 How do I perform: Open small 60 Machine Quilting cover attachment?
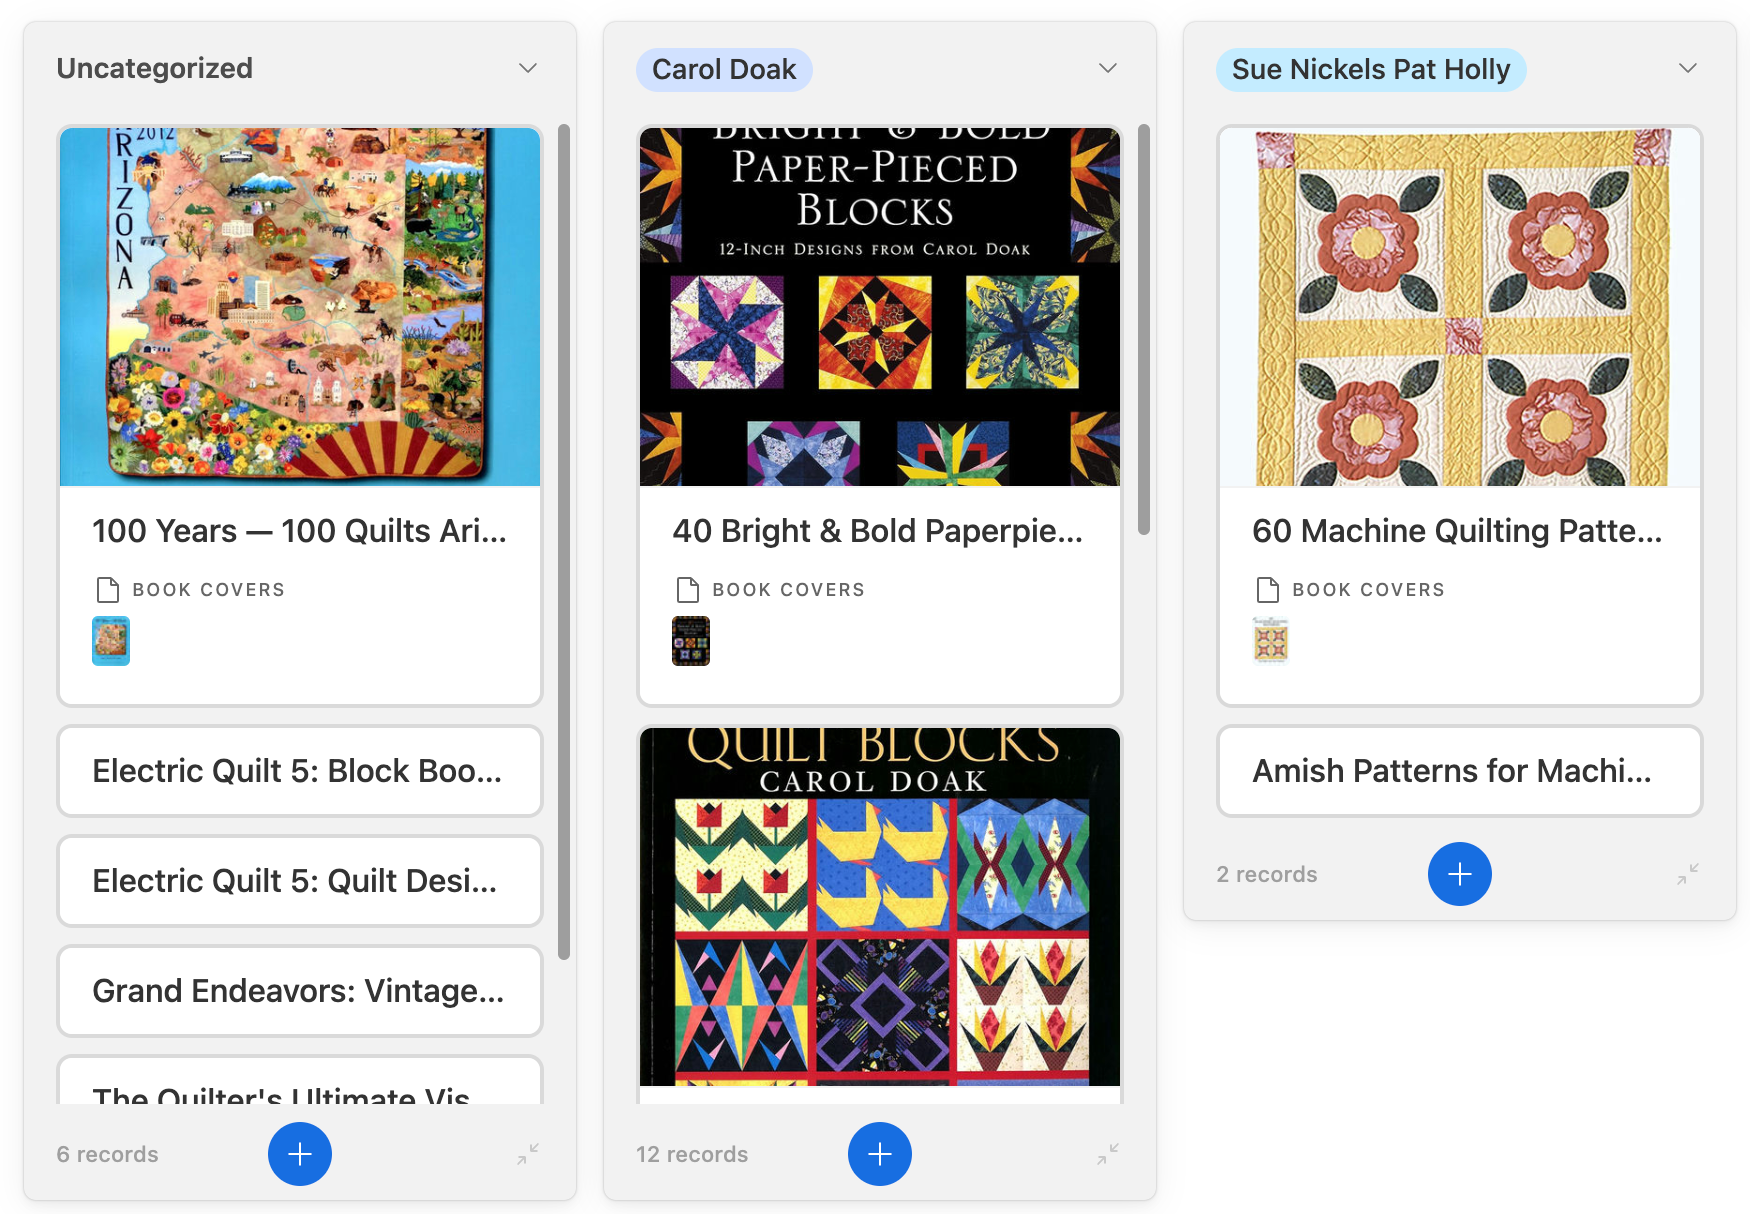tap(1271, 641)
